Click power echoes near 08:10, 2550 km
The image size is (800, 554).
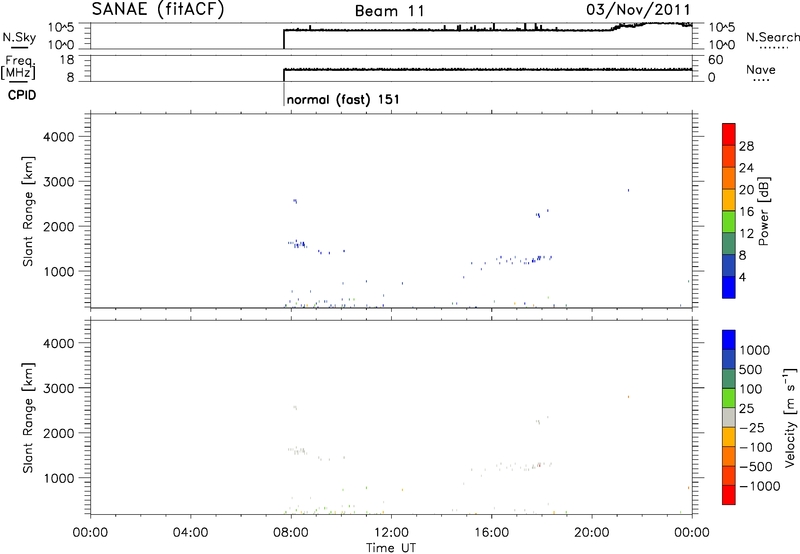click(x=295, y=201)
